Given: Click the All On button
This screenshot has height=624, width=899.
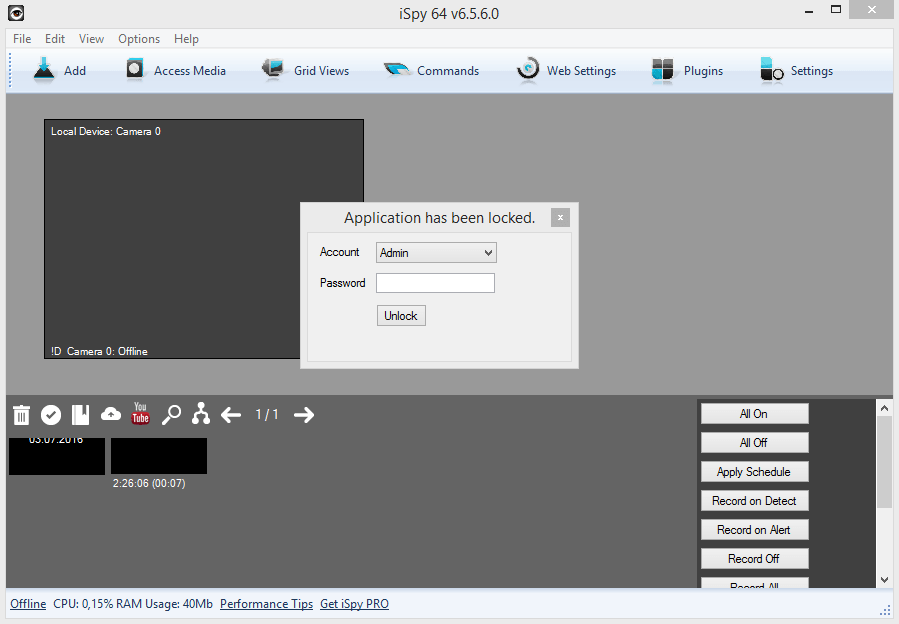Looking at the screenshot, I should (x=755, y=414).
